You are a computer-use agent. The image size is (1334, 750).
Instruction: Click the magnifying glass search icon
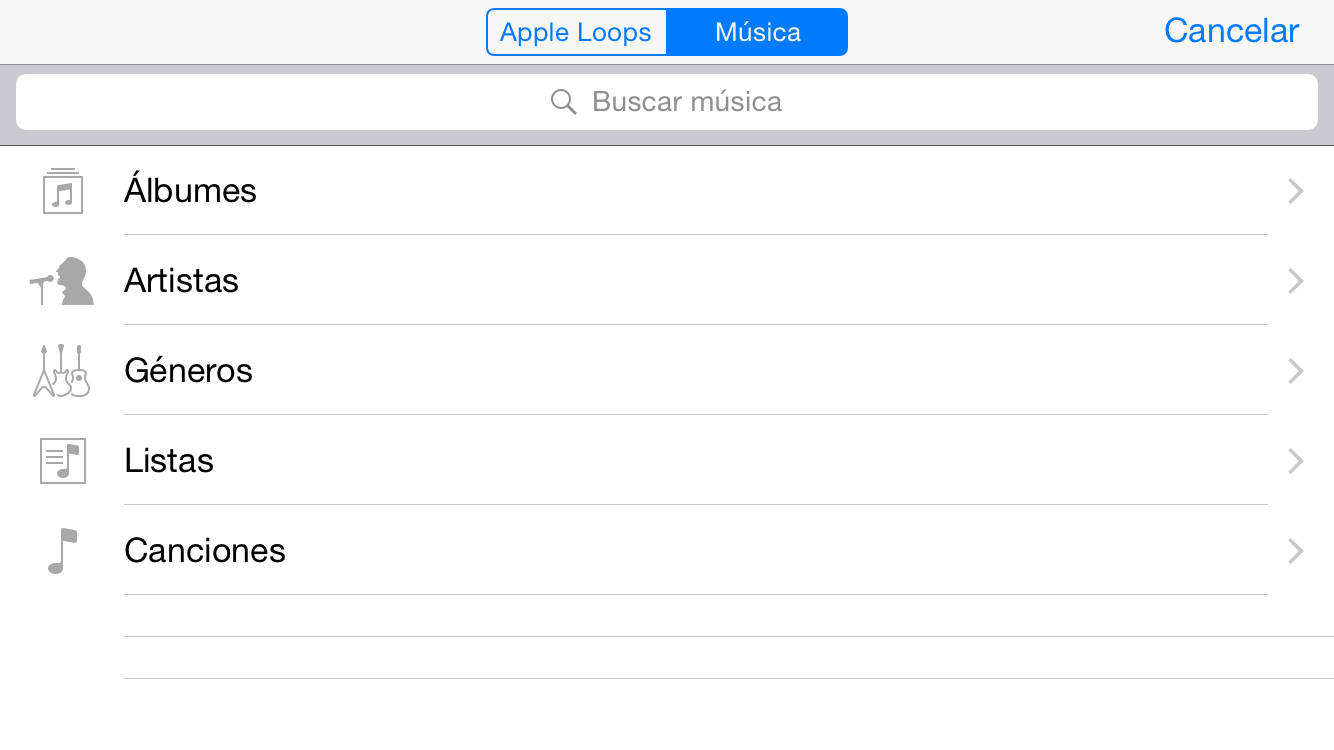[x=564, y=102]
